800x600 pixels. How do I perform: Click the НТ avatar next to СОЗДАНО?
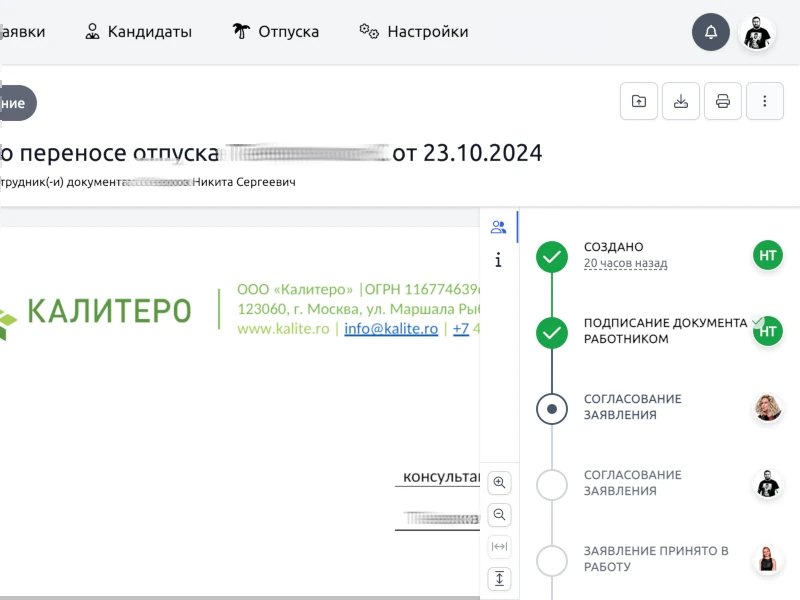point(767,255)
